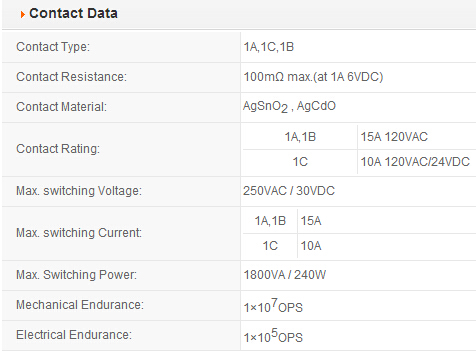The height and width of the screenshot is (361, 476).
Task: Click the Contact Rating label
Action: (58, 149)
